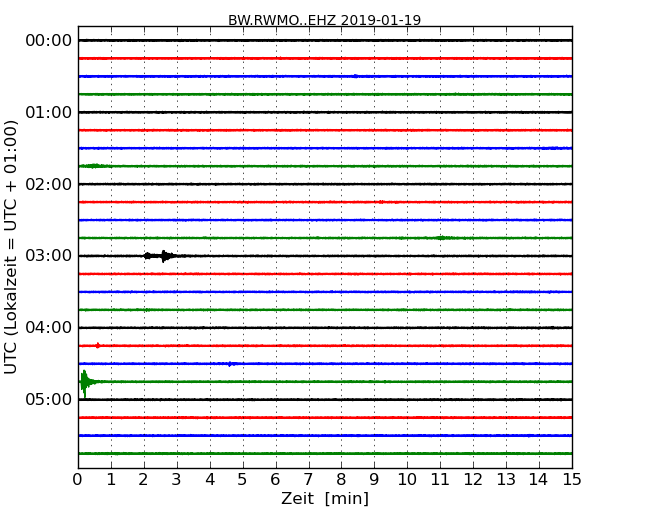
Task: Click the 7 minute tick label
Action: 308,479
